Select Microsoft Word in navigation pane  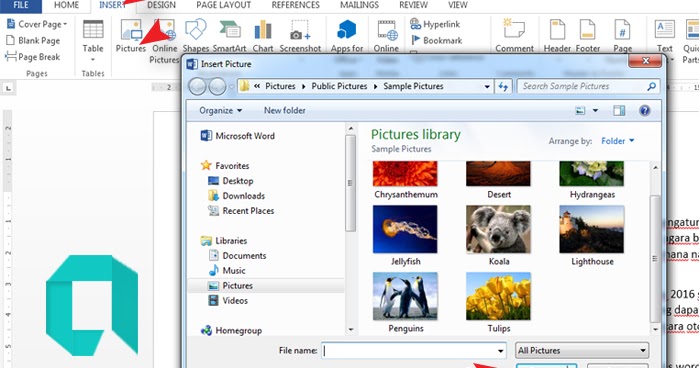[238, 136]
